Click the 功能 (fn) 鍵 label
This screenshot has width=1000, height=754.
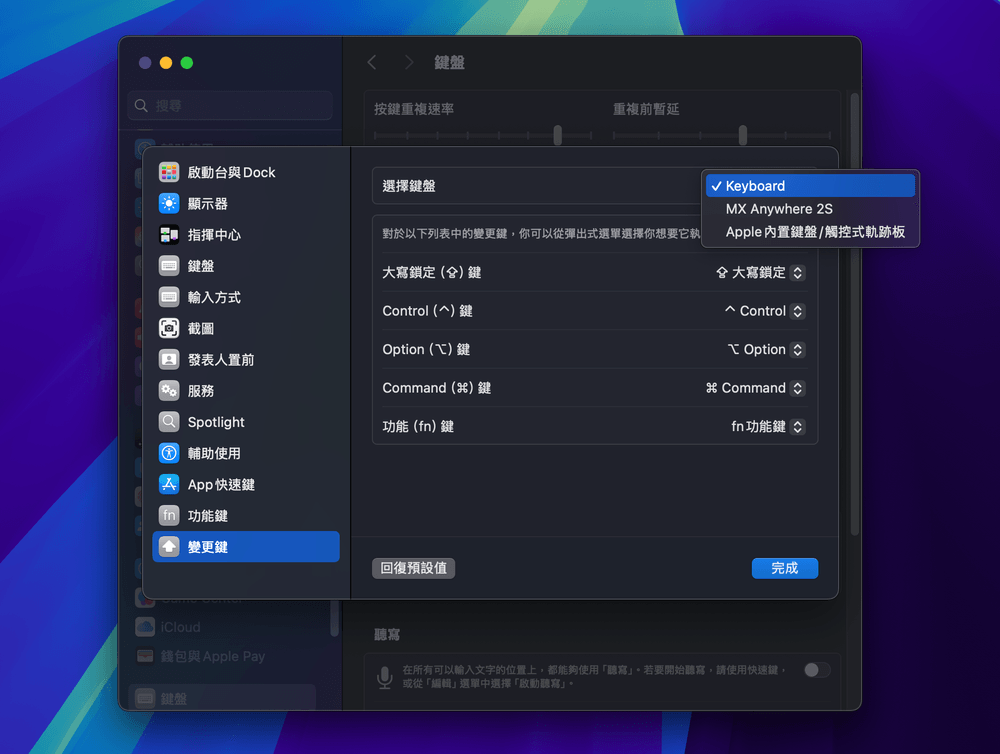418,427
